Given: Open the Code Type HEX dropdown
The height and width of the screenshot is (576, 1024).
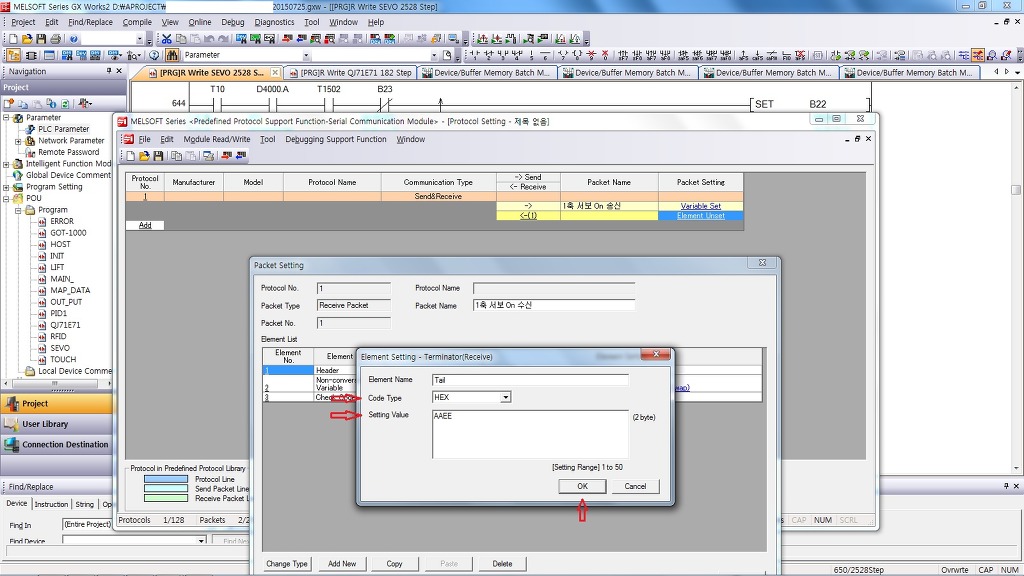Looking at the screenshot, I should (x=506, y=397).
